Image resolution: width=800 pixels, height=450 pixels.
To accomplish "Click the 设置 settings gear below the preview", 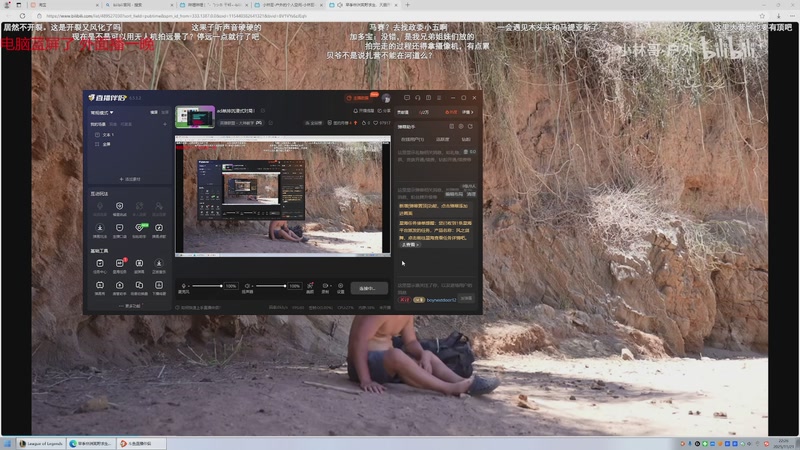I will pos(340,288).
